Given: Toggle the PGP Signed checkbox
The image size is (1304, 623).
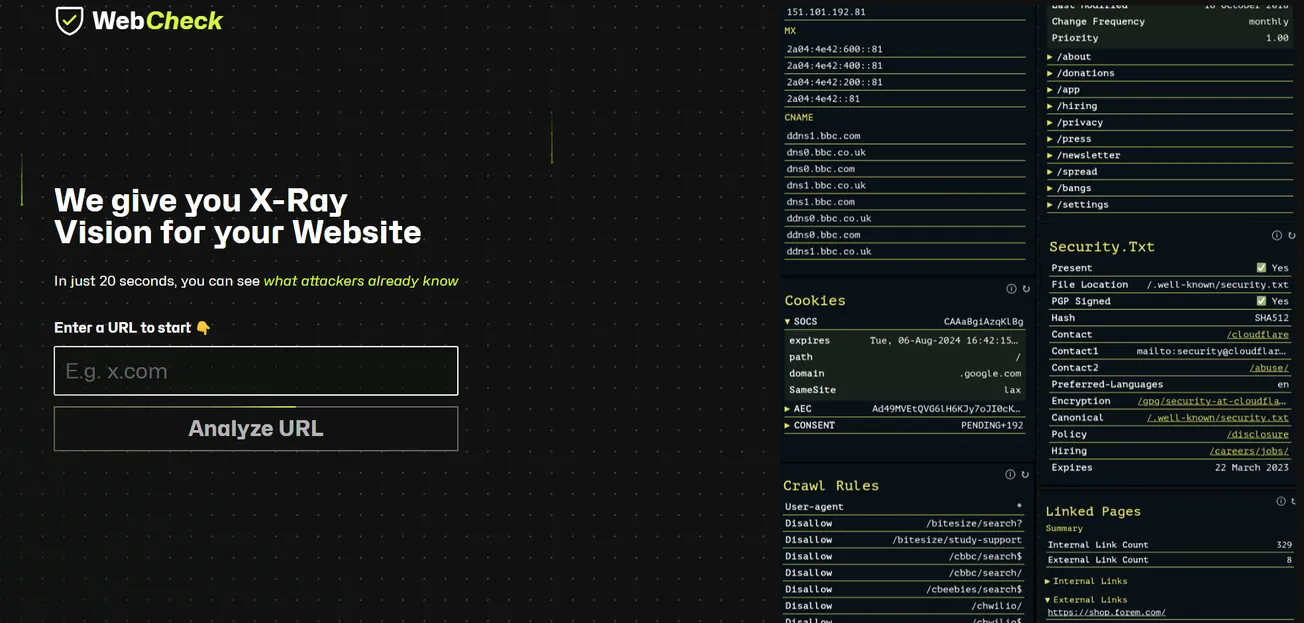Looking at the screenshot, I should click(x=1261, y=301).
